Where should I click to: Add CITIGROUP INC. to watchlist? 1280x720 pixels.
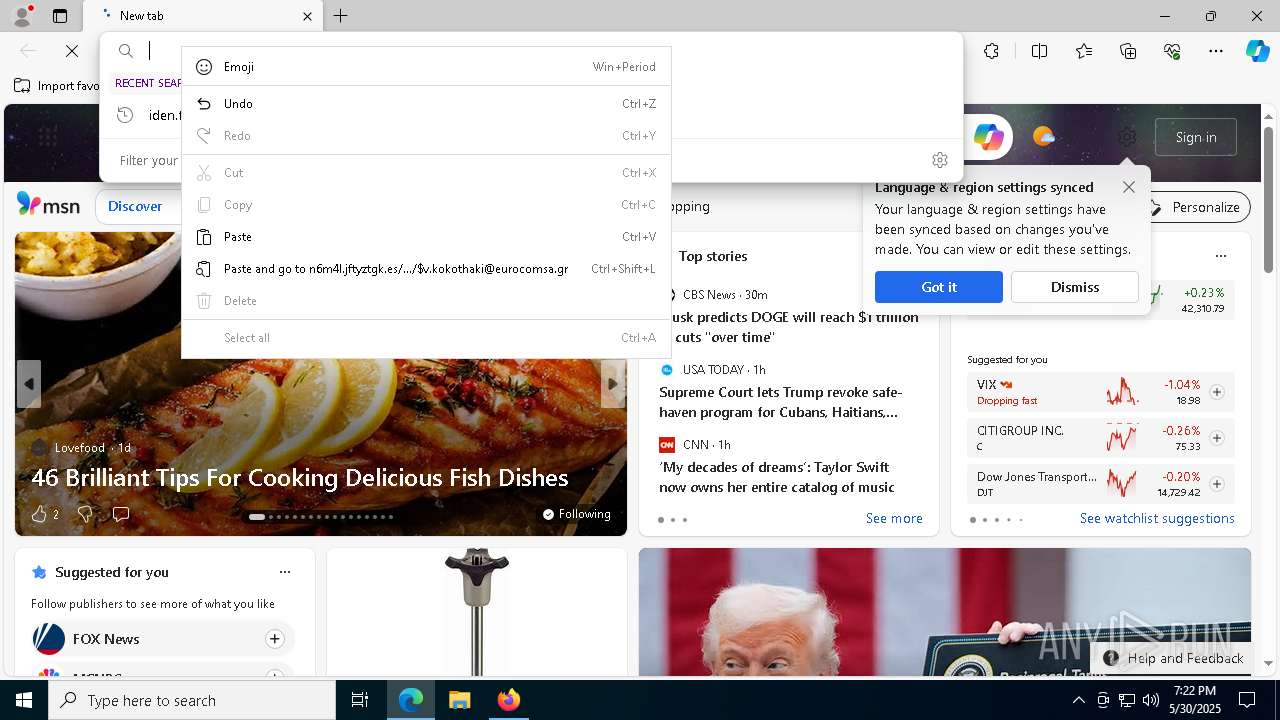1216,438
